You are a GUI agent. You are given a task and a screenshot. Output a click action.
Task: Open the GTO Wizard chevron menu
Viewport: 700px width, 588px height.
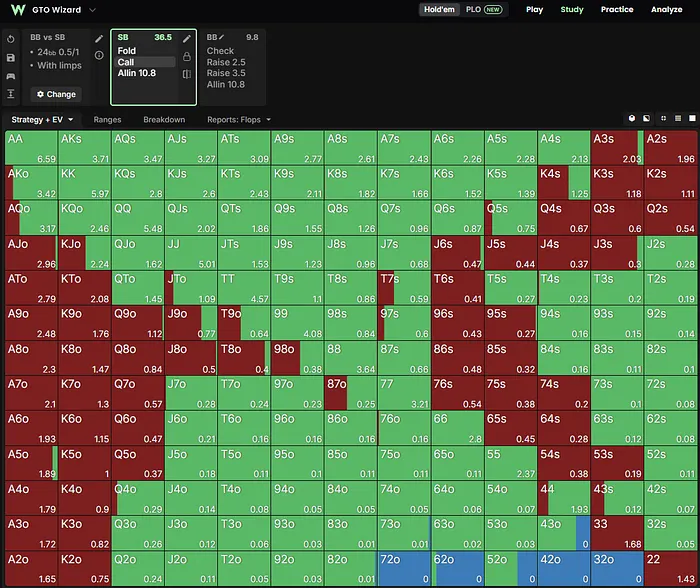(92, 10)
